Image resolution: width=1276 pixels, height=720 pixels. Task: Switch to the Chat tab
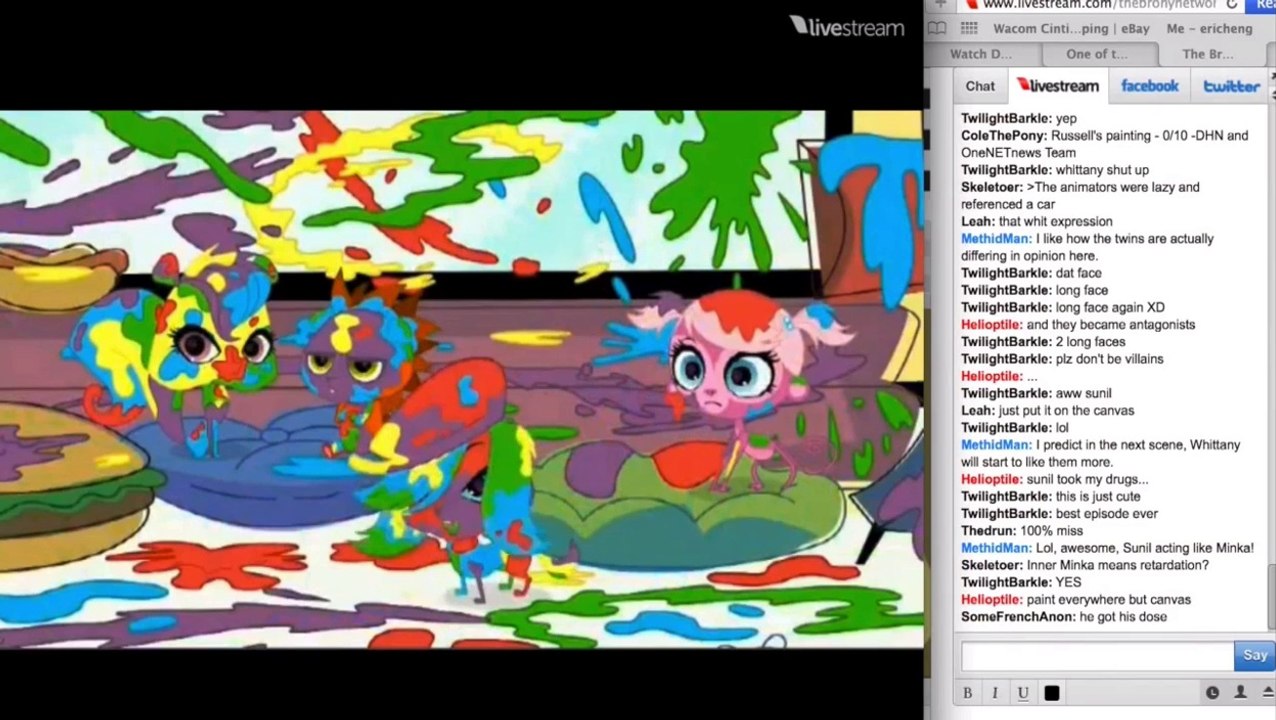pos(980,86)
